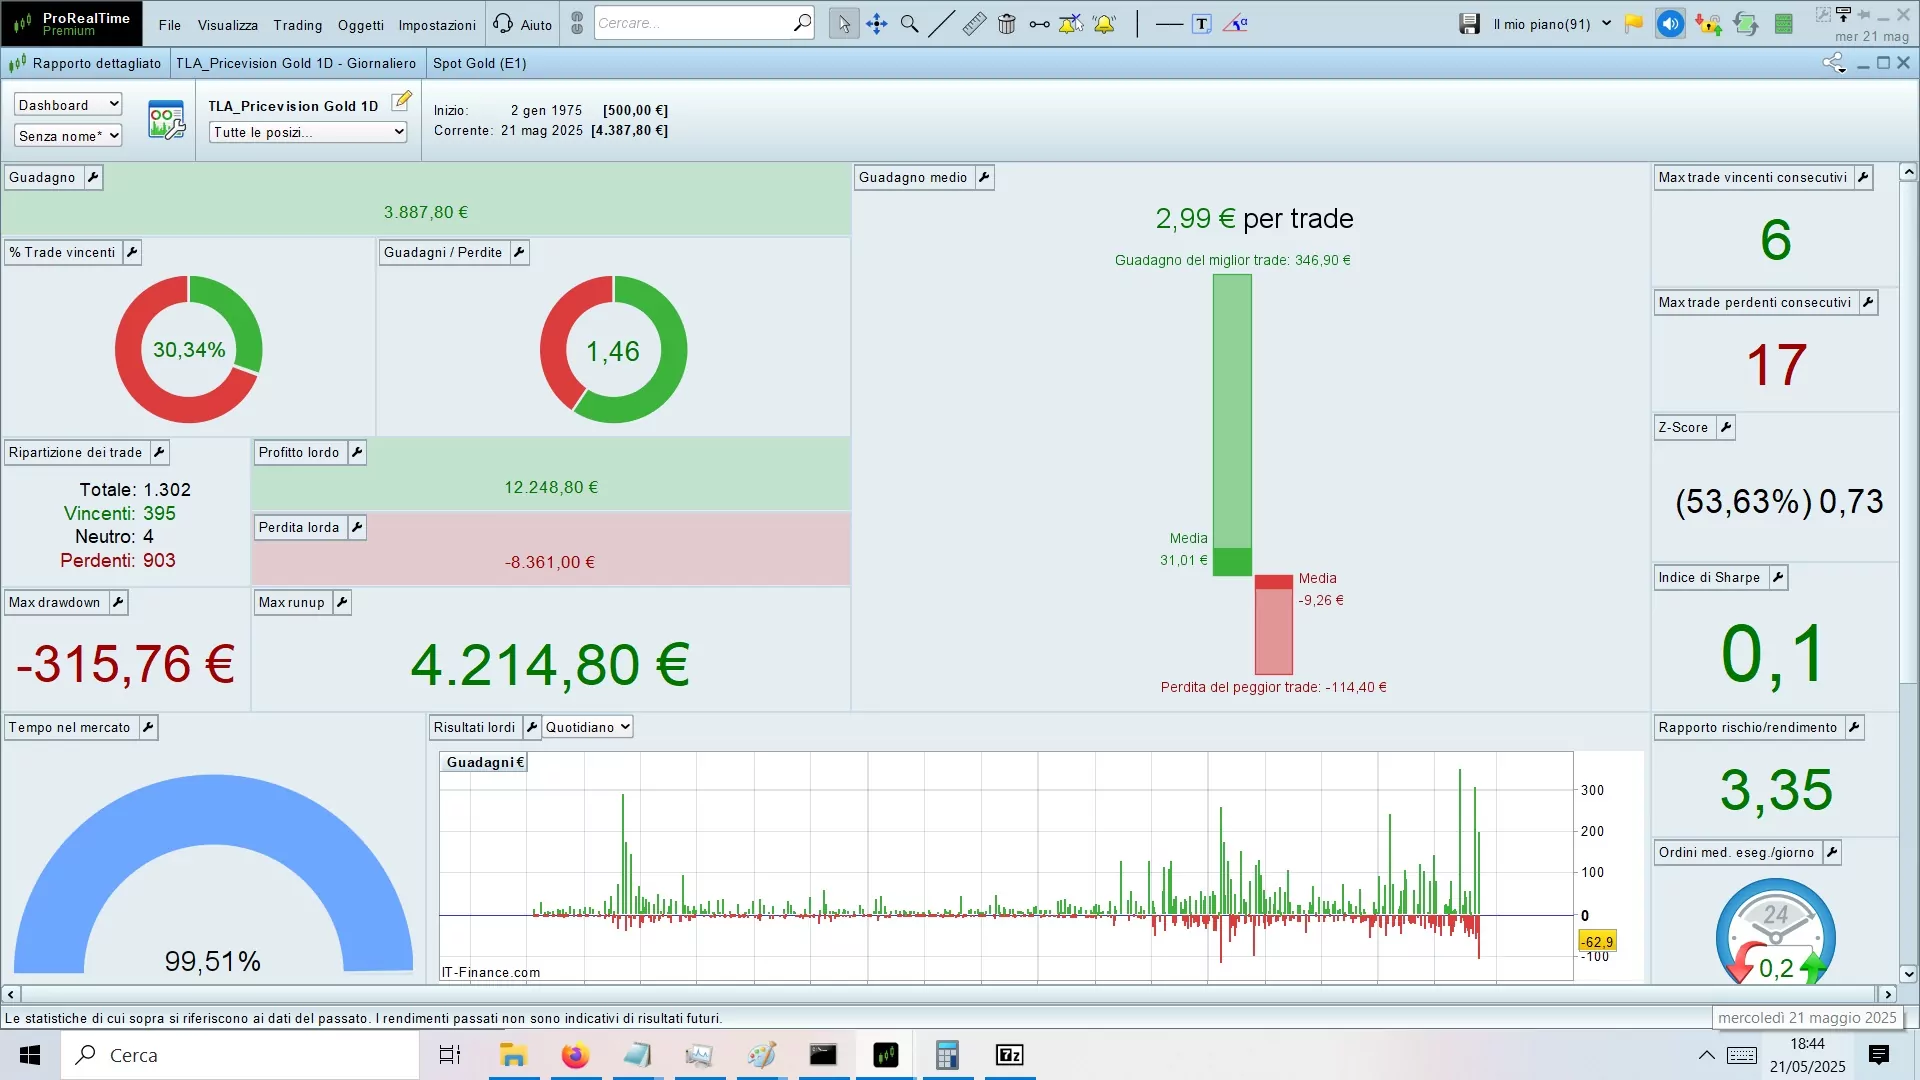This screenshot has width=1920, height=1080.
Task: Open the 7z app in the taskbar
Action: (x=1010, y=1055)
